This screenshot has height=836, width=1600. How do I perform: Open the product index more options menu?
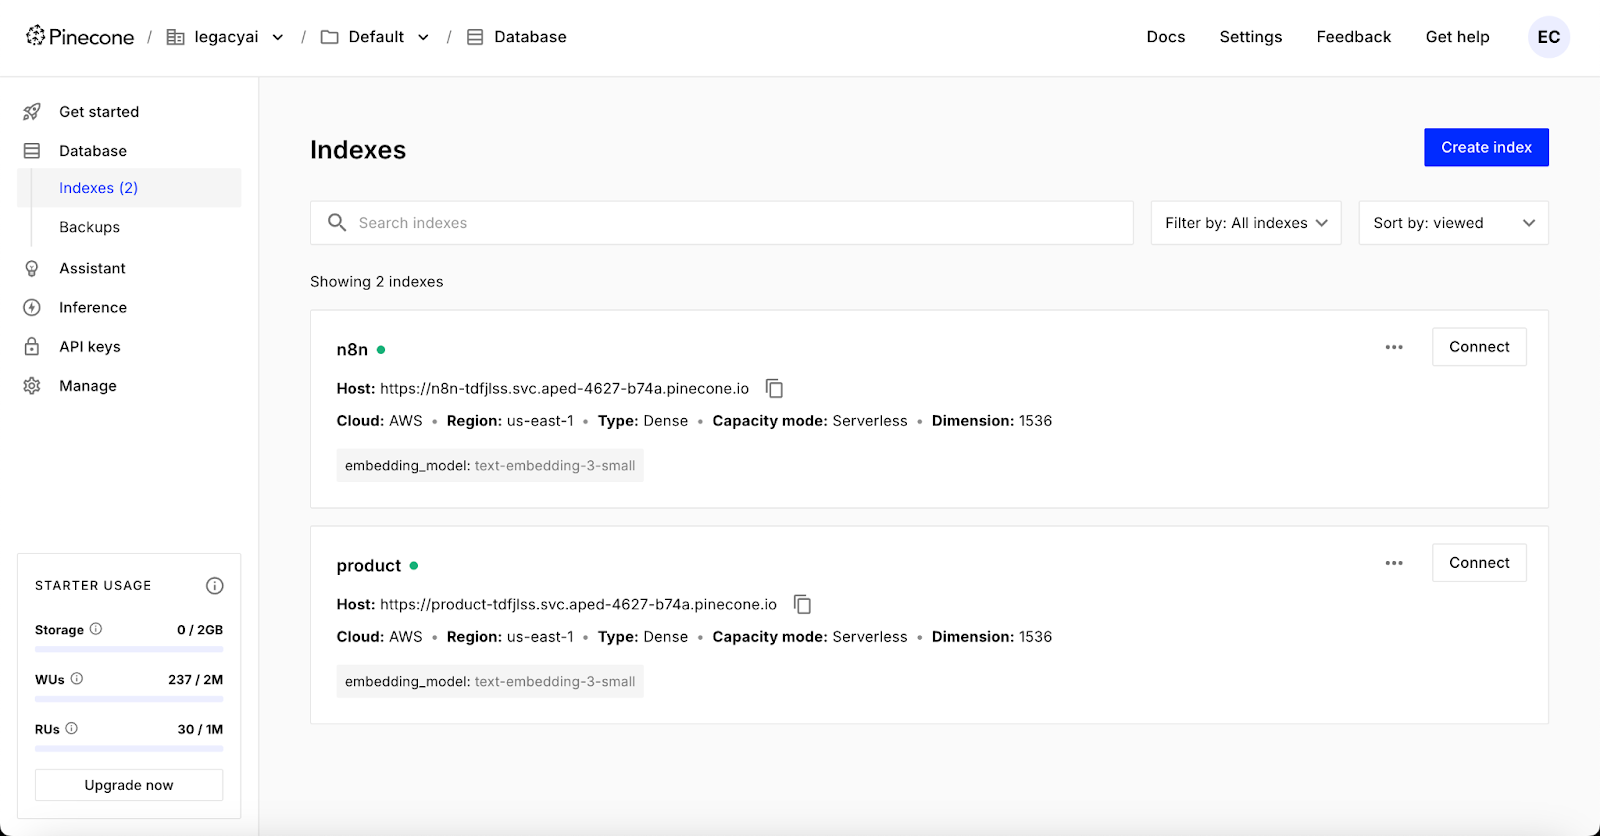coord(1394,563)
